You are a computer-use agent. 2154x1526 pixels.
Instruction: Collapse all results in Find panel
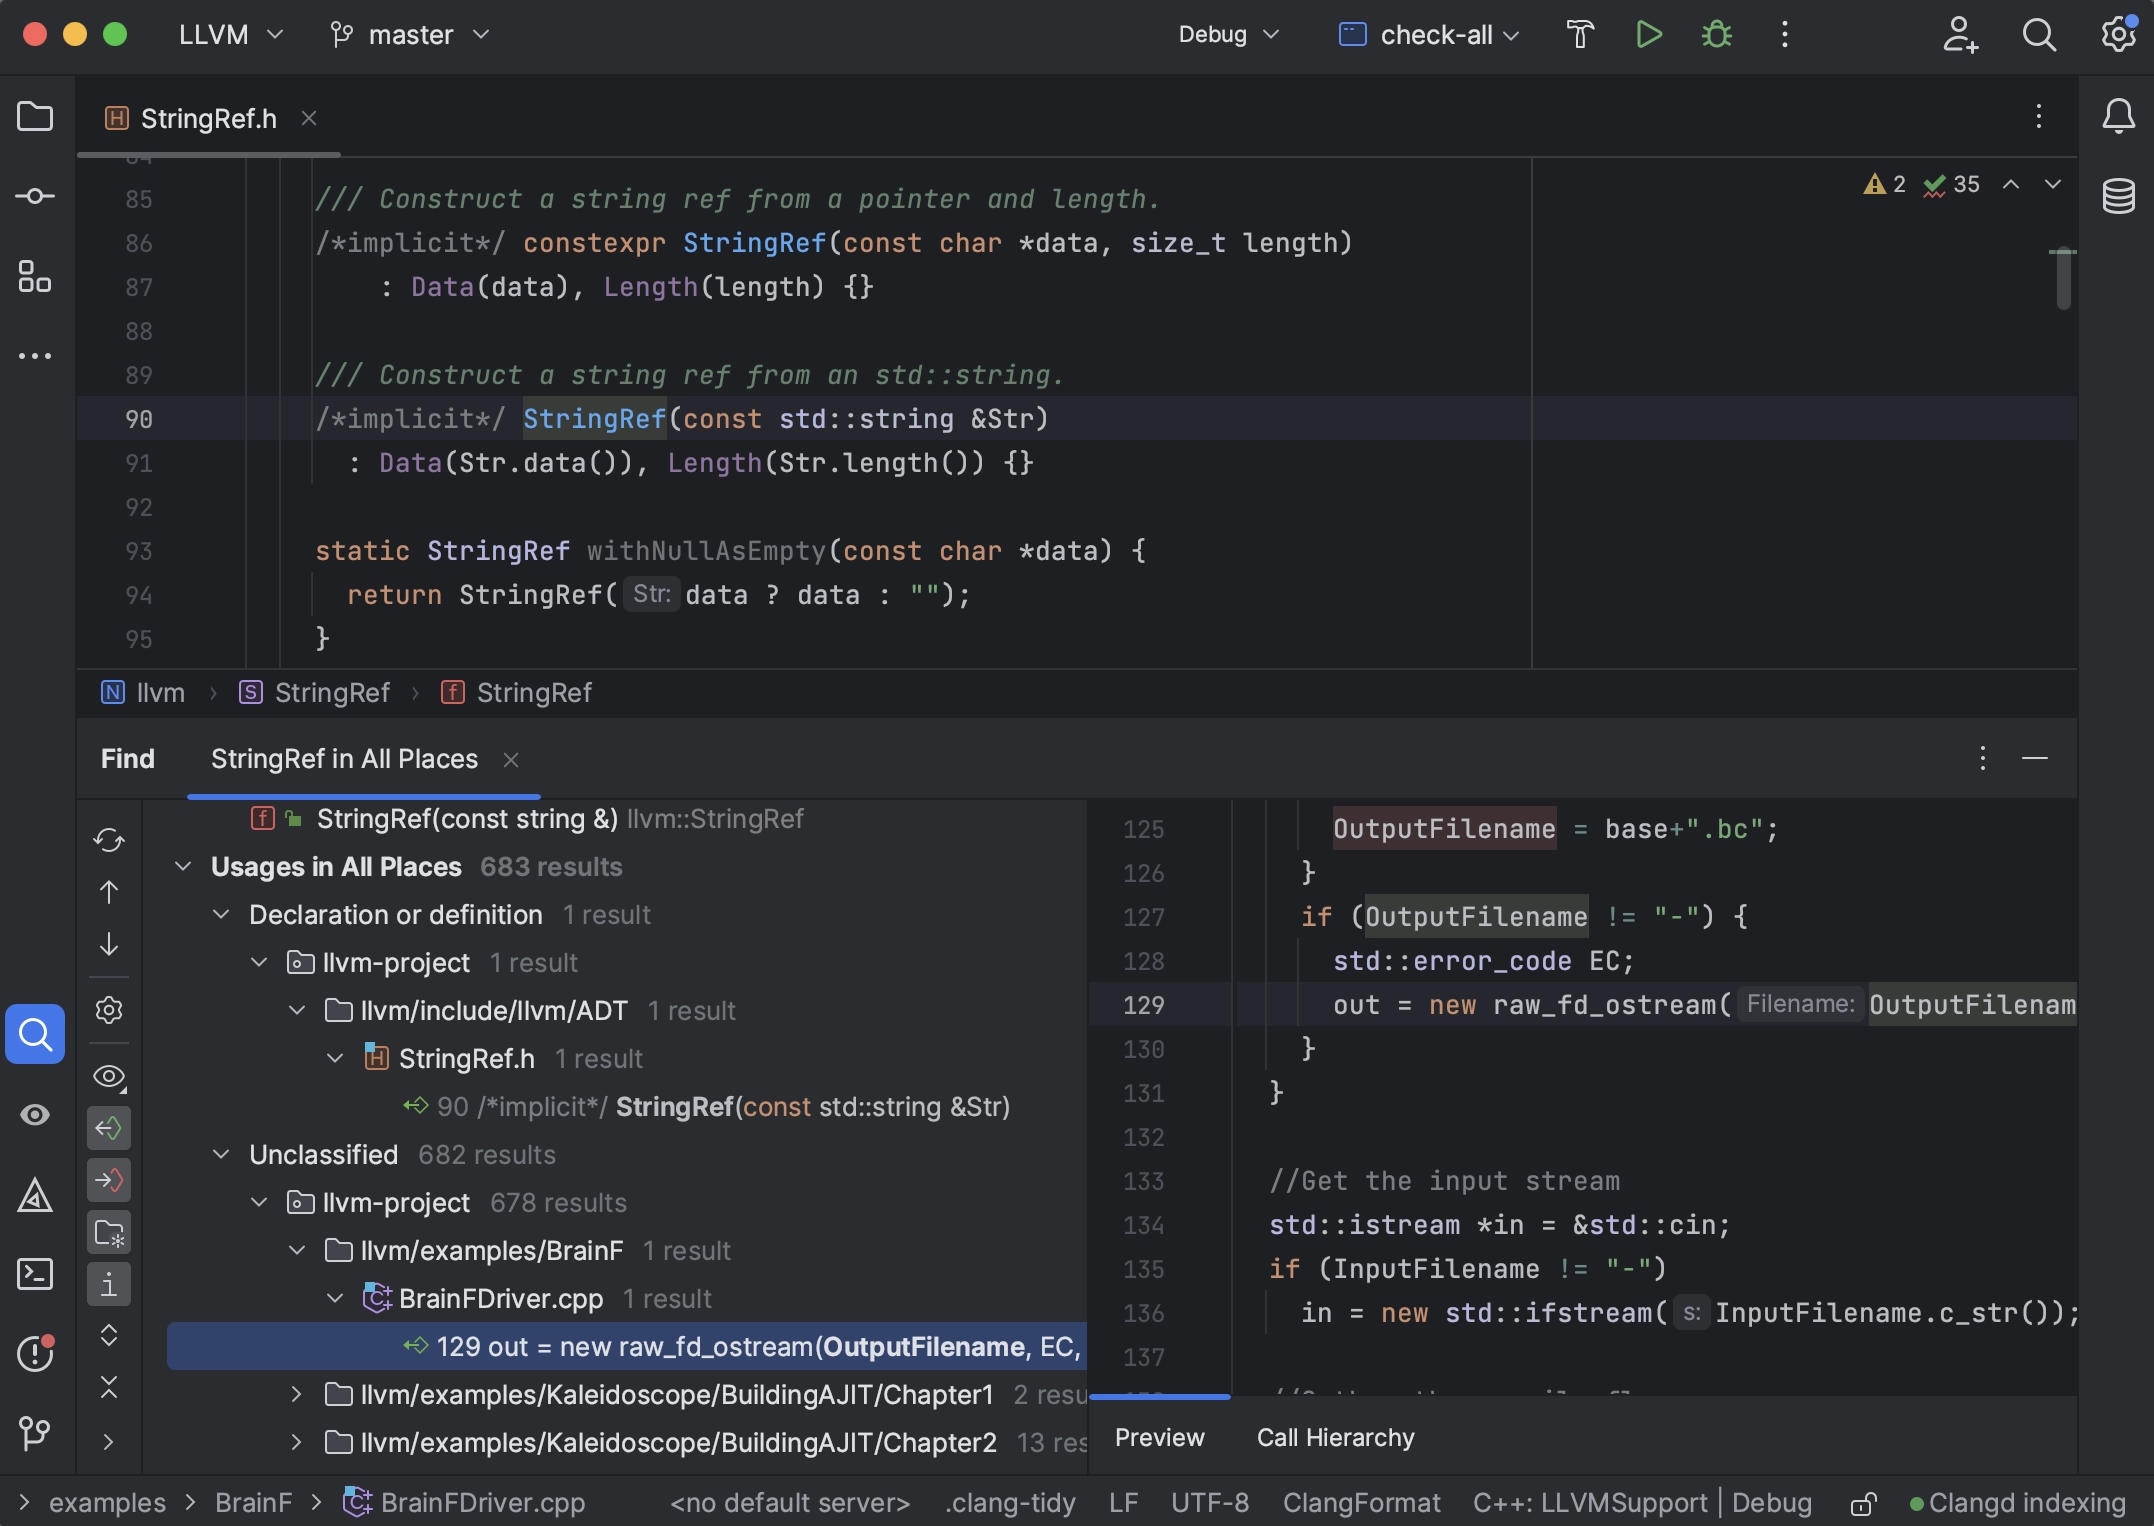[x=109, y=1388]
